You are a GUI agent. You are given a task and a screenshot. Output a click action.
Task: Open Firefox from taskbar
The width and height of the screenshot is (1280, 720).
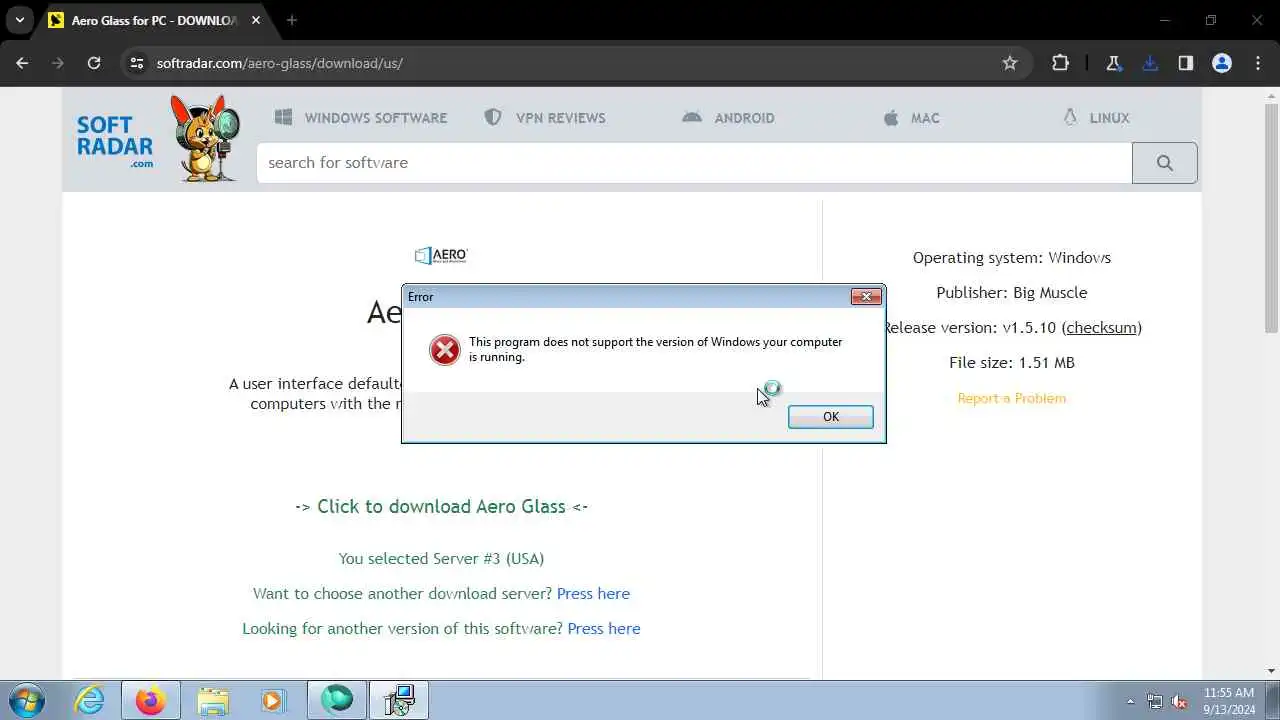pos(151,700)
